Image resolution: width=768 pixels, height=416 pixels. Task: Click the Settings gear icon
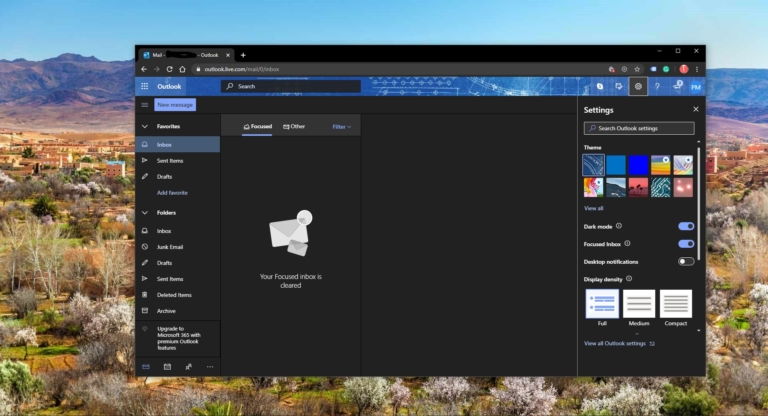click(638, 86)
